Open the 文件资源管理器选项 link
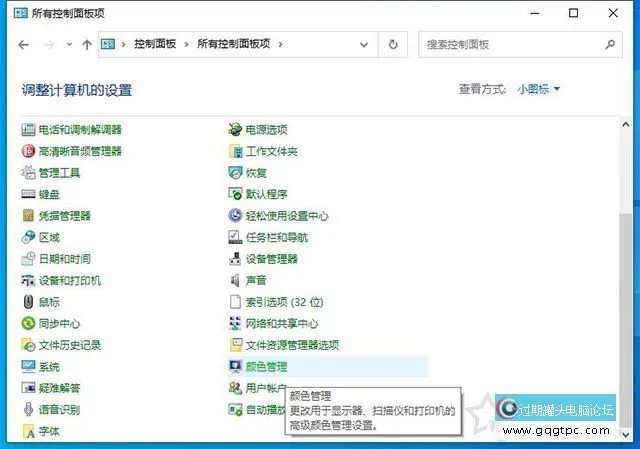The width and height of the screenshot is (640, 449). (292, 345)
